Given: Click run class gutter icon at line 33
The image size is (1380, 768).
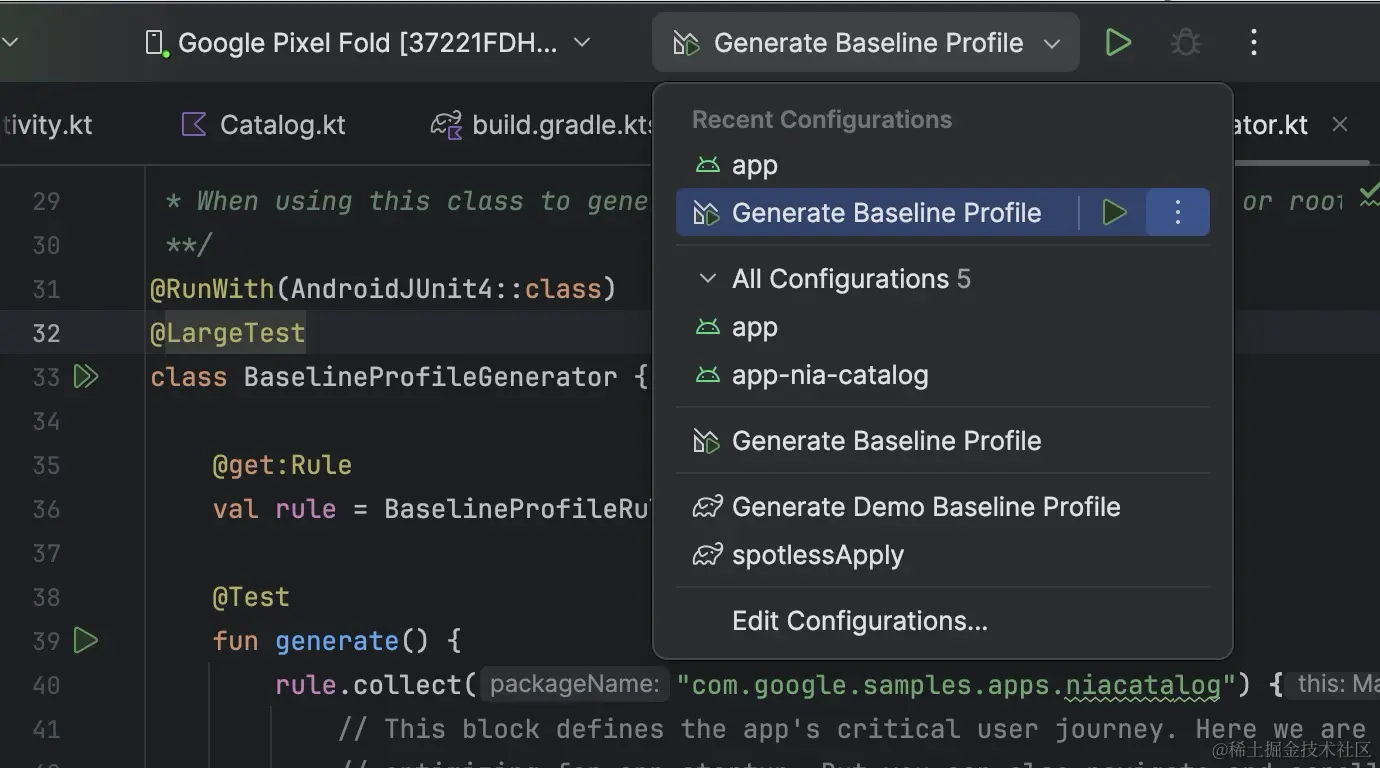Looking at the screenshot, I should pos(86,377).
